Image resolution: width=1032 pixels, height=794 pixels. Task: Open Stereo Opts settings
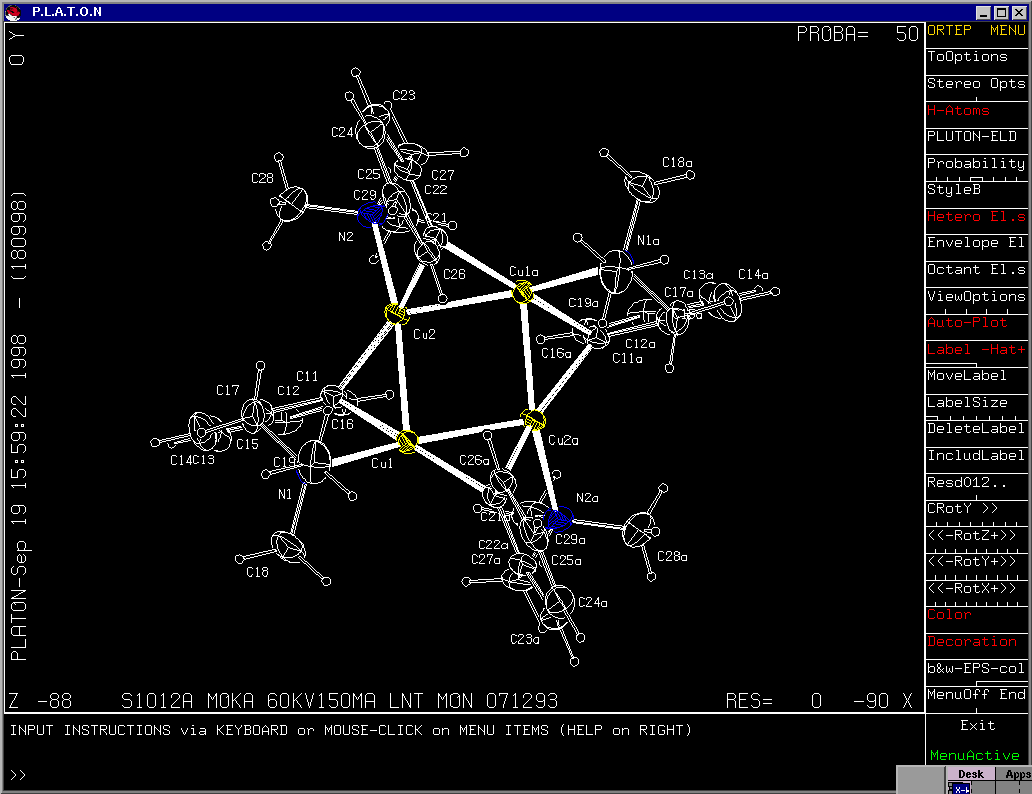[976, 84]
